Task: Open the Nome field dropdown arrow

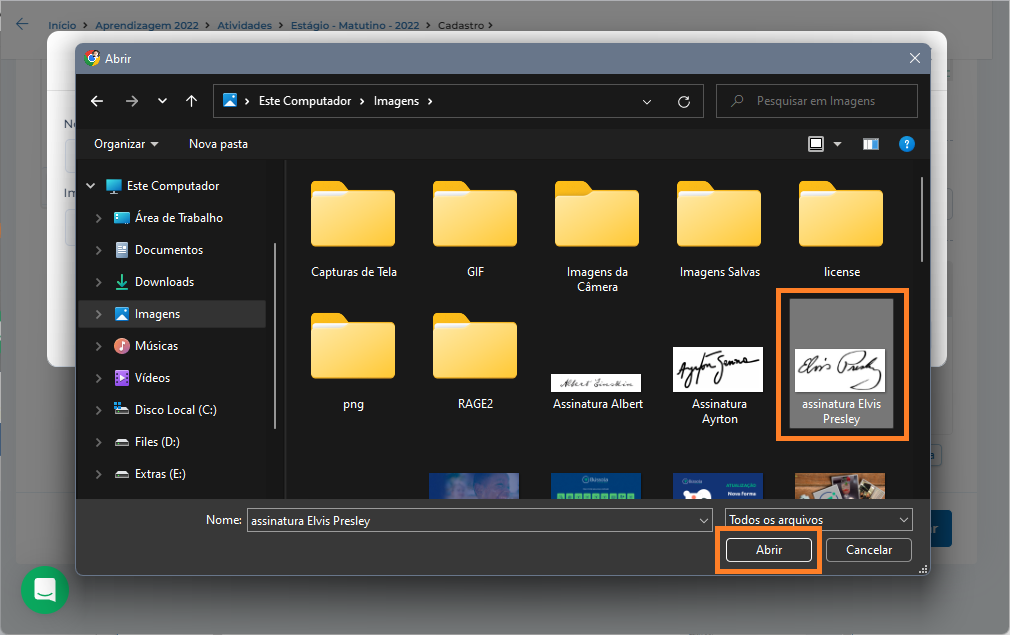Action: pos(704,520)
